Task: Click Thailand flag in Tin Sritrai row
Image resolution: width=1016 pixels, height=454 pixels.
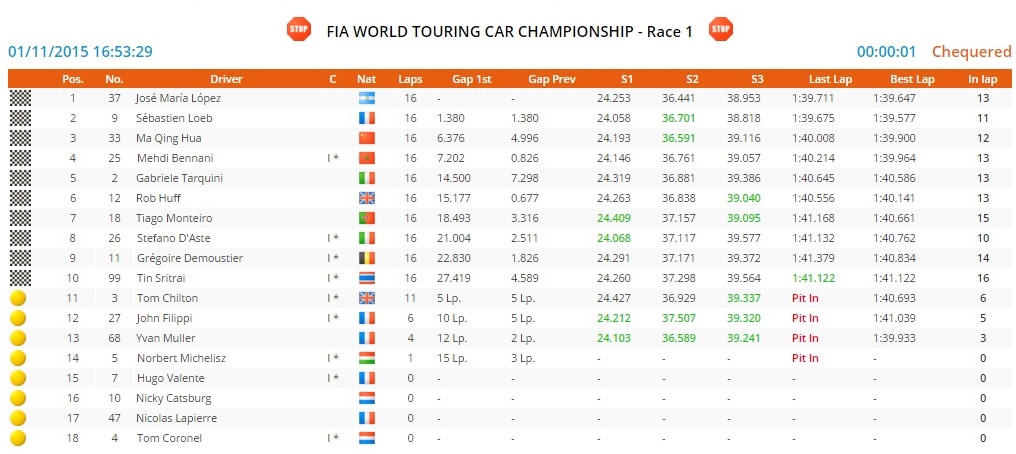Action: click(366, 278)
